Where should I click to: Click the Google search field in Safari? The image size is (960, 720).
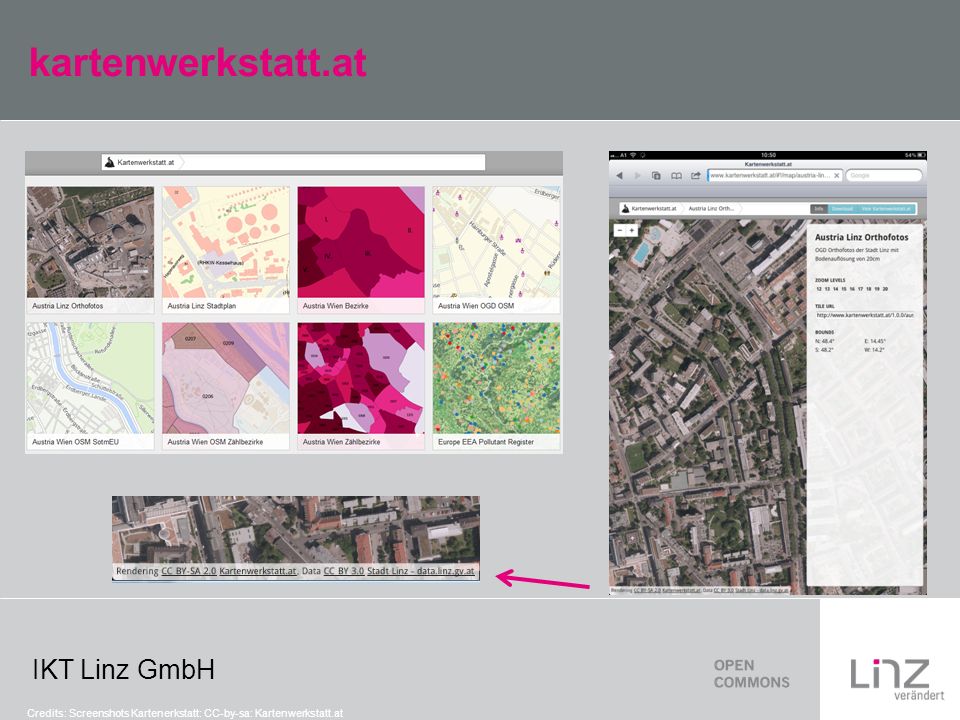point(883,176)
